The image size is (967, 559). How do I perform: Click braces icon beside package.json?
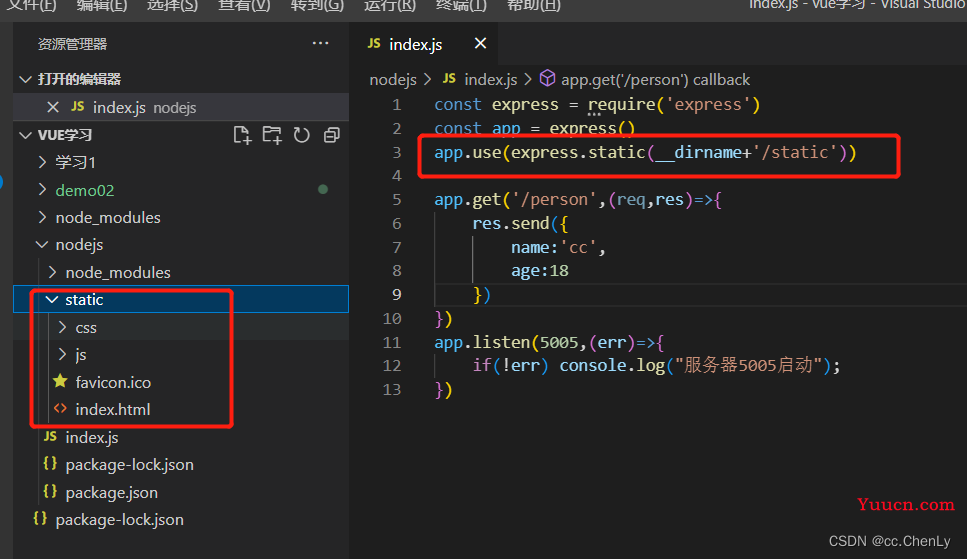click(51, 491)
